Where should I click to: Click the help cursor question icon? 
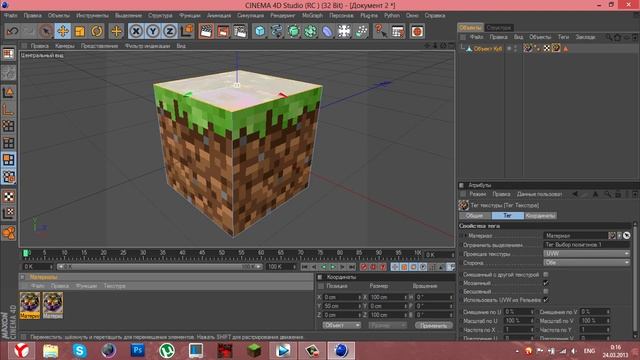pos(380,31)
